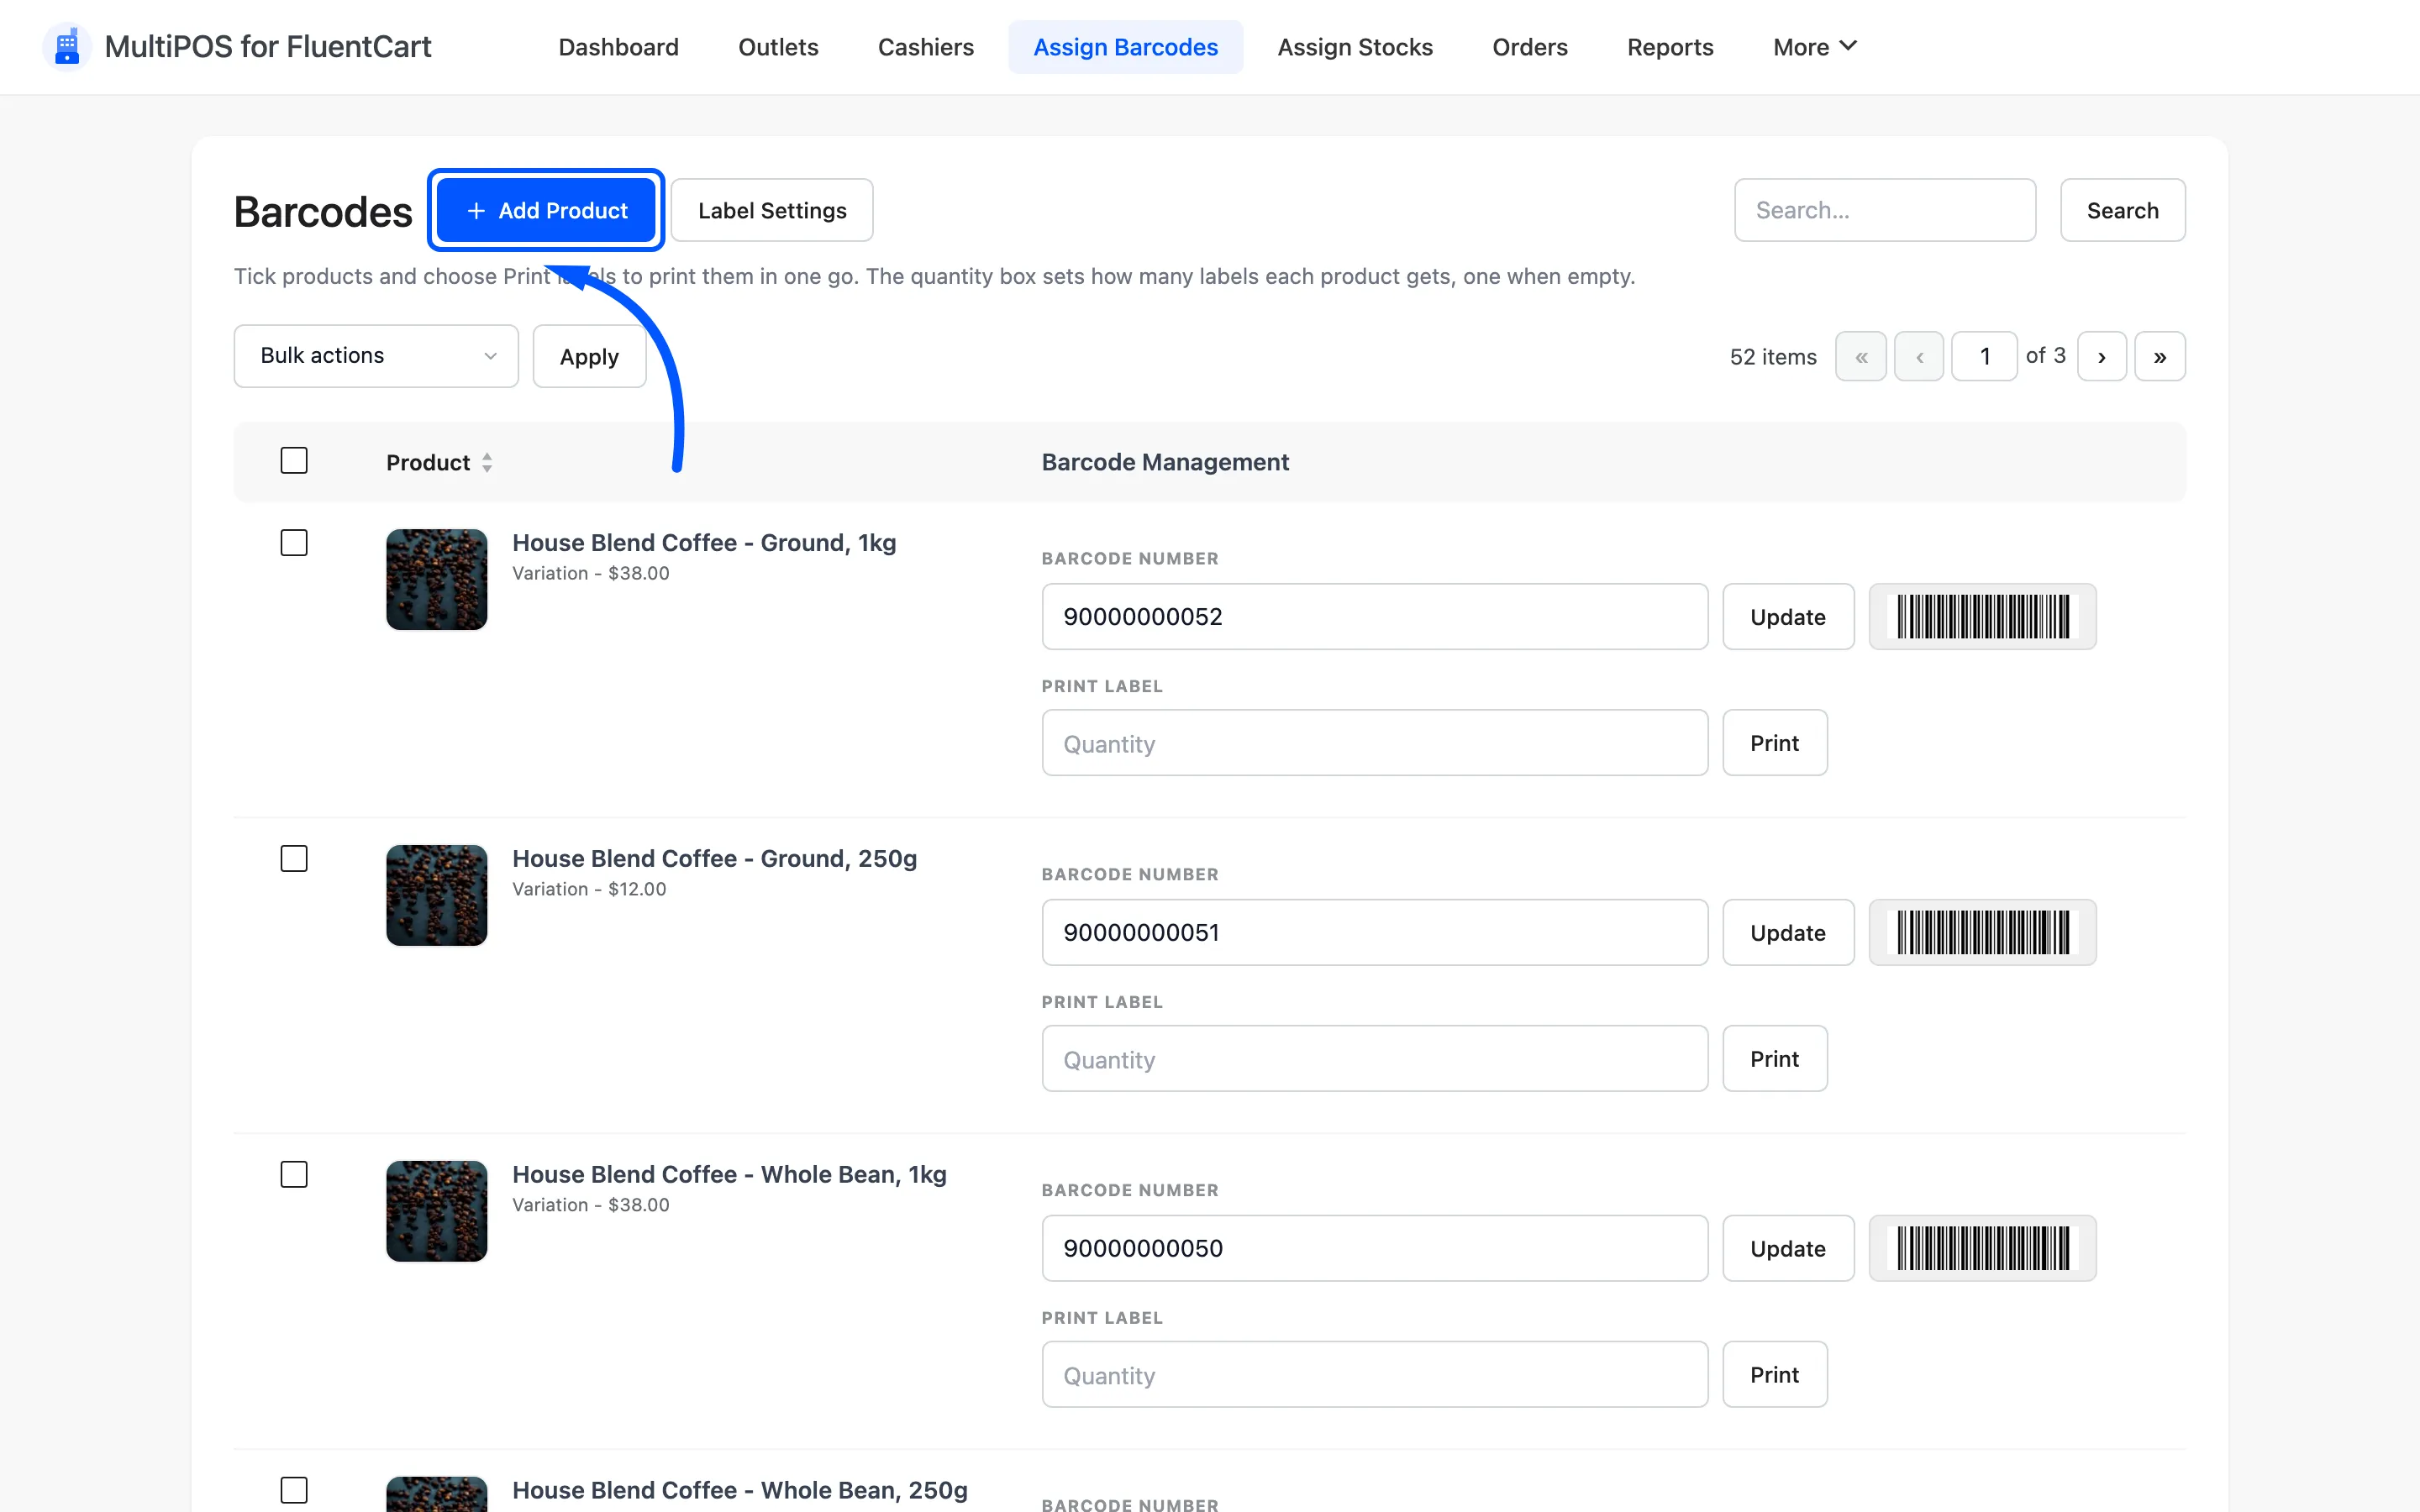This screenshot has height=1512, width=2420.
Task: Click the MultiPOS store logo icon
Action: pyautogui.click(x=67, y=47)
